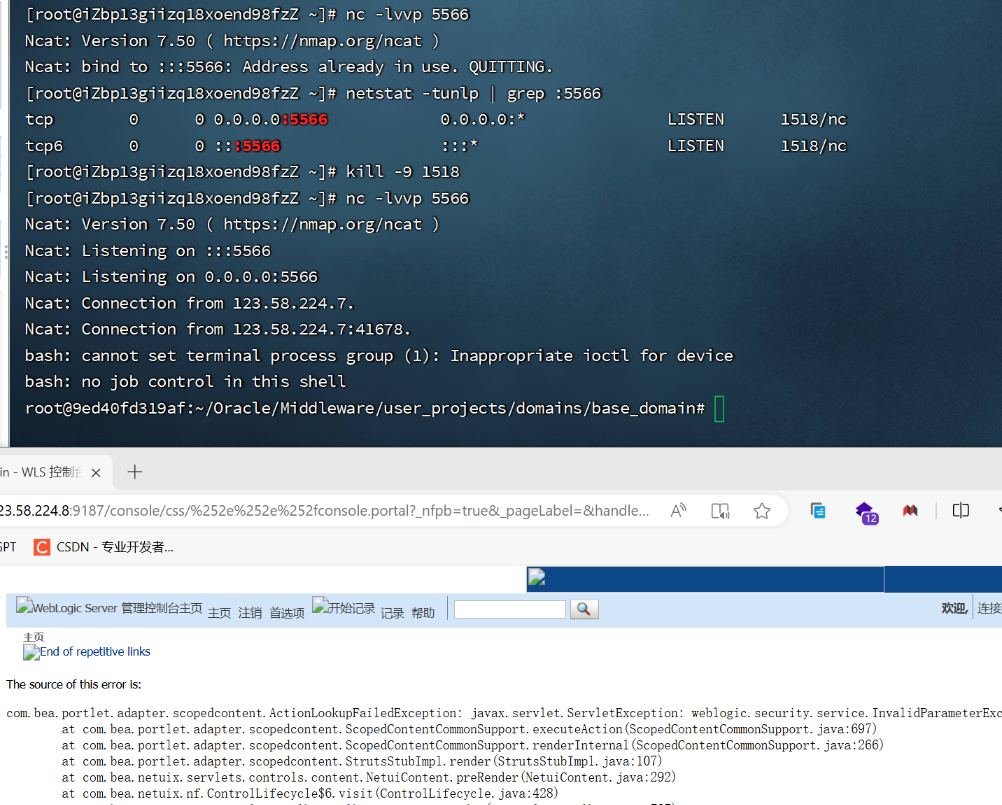1002x805 pixels.
Task: Close the WLS console browser tab
Action: pyautogui.click(x=96, y=473)
